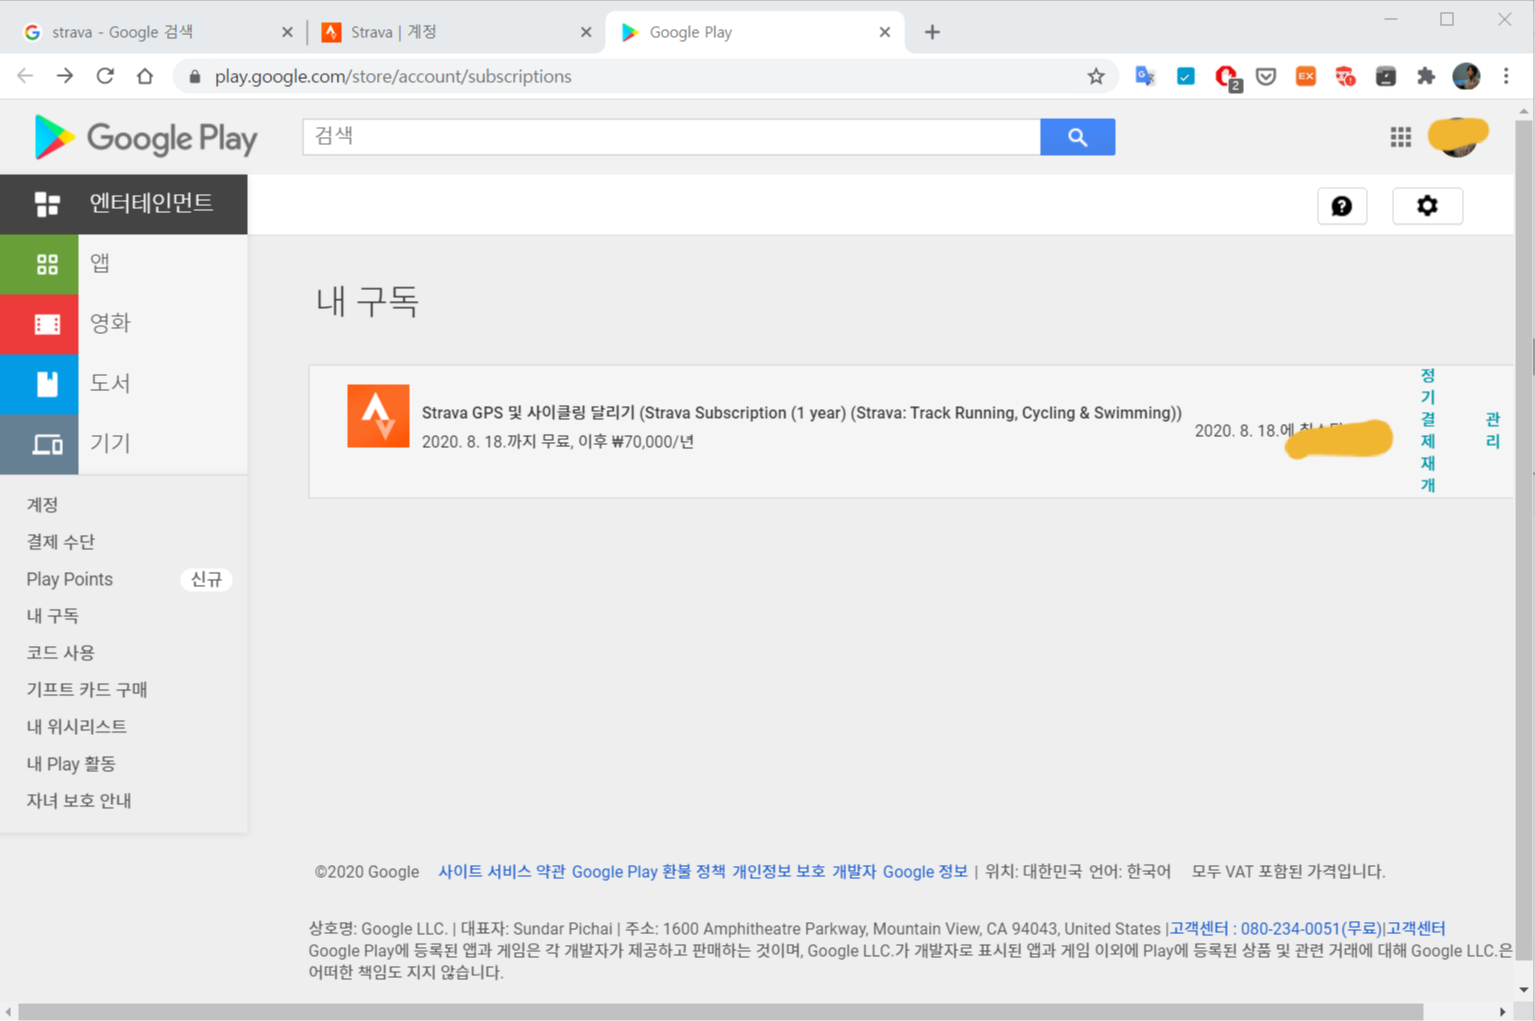
Task: Click the 신규 badge beside Play Points
Action: click(x=206, y=580)
